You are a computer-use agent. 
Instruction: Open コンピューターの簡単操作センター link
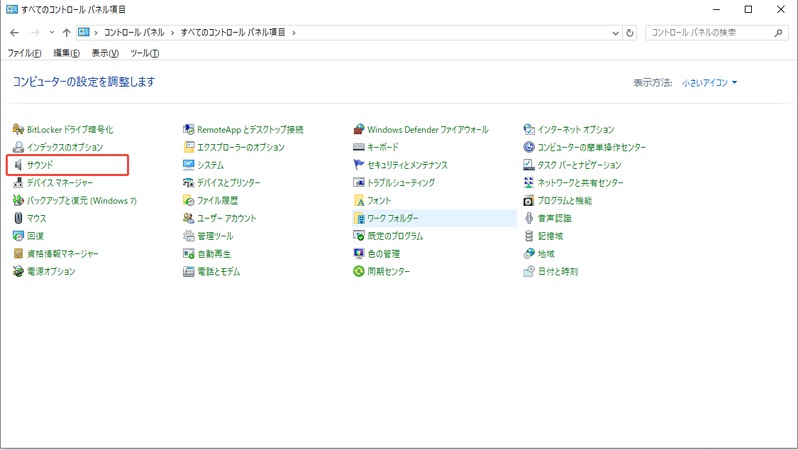click(x=592, y=147)
